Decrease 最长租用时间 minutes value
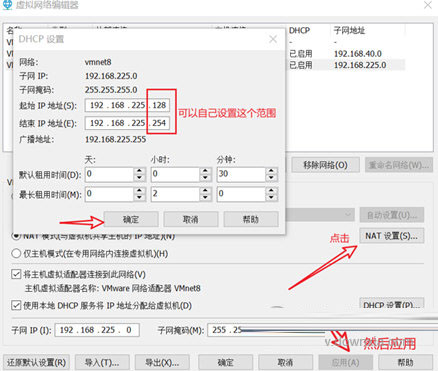 point(271,198)
